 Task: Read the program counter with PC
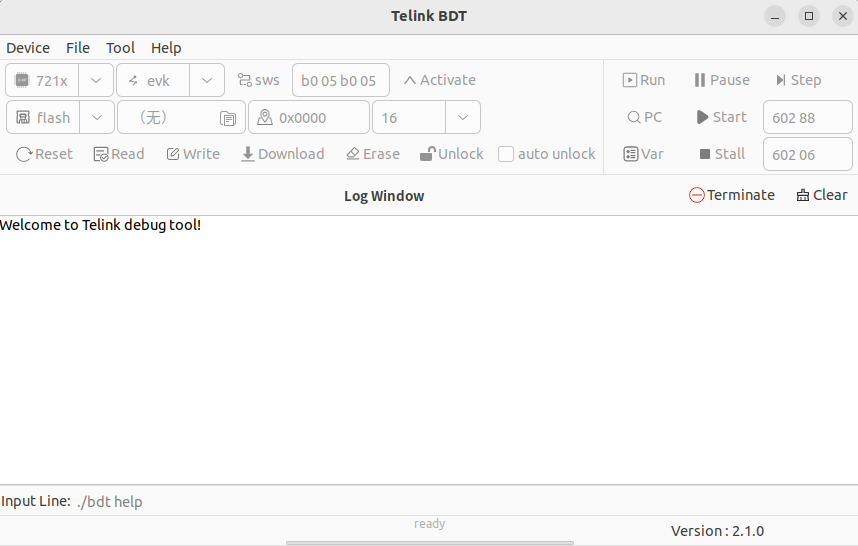pyautogui.click(x=645, y=117)
